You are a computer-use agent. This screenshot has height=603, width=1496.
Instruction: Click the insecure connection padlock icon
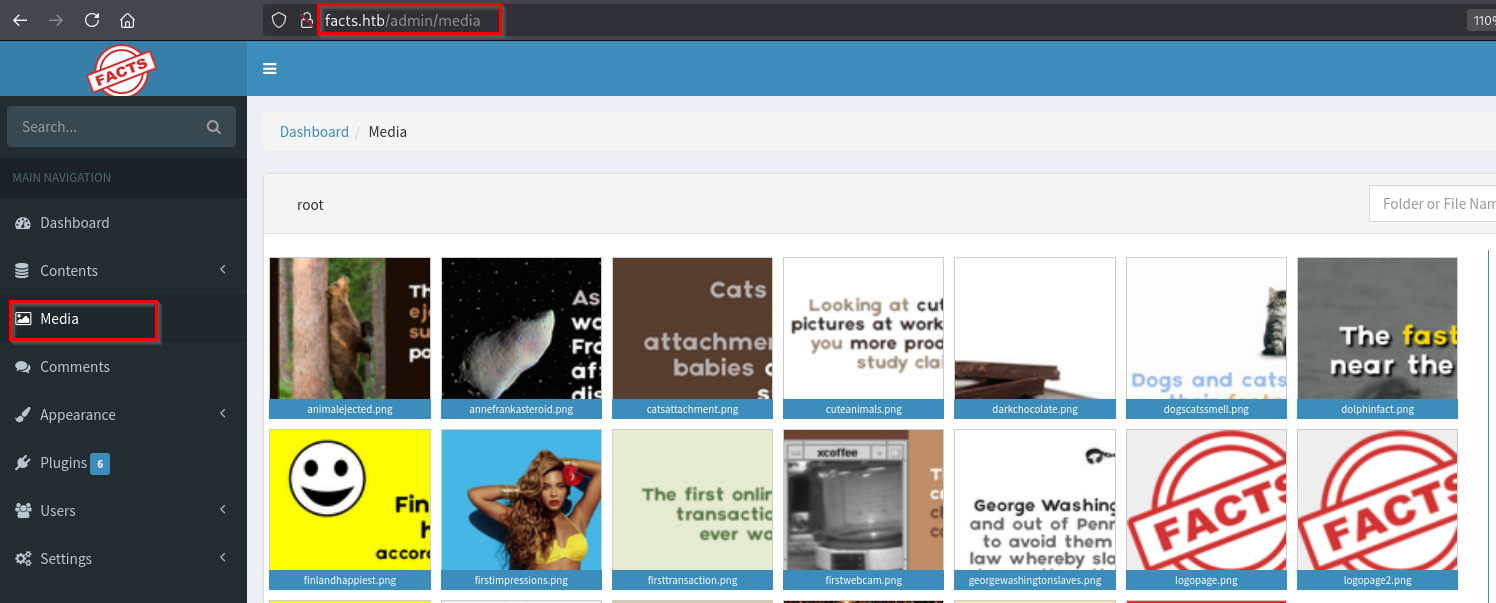(308, 20)
